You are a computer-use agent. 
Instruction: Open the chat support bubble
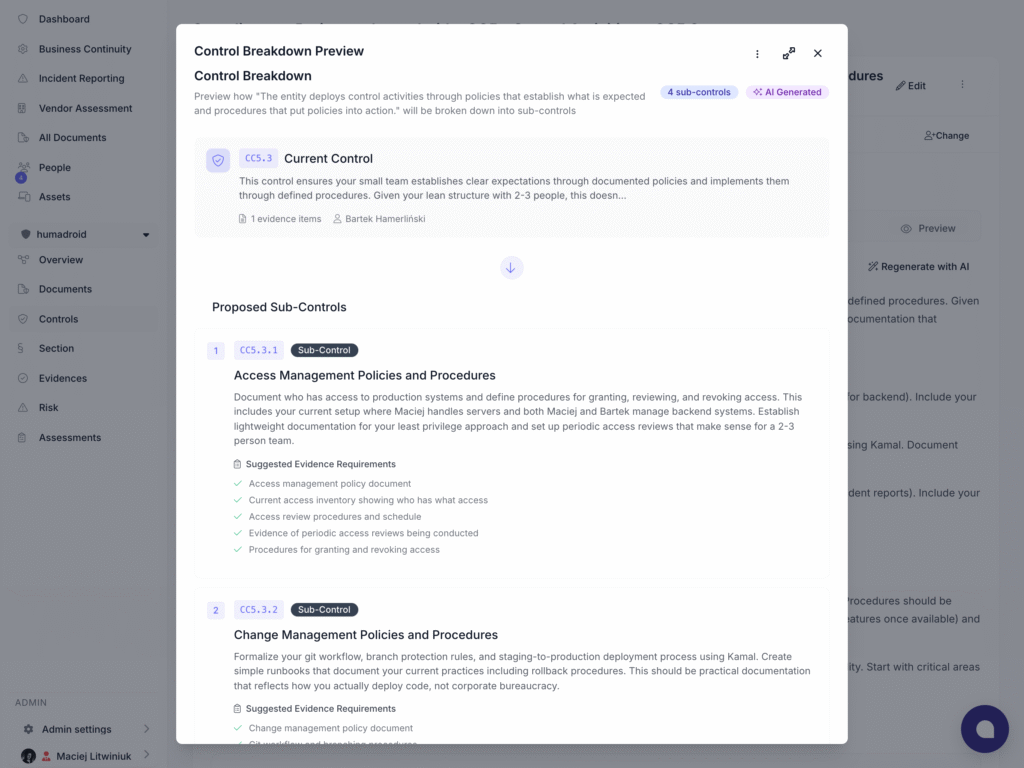(984, 729)
